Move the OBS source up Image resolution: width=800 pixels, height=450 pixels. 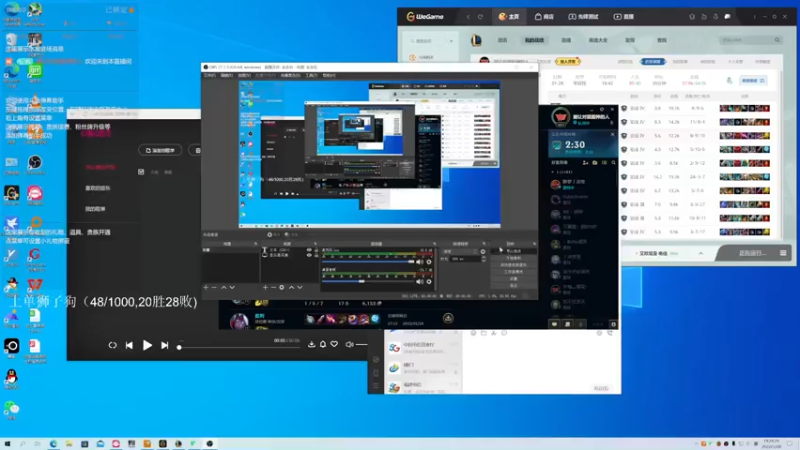click(291, 288)
